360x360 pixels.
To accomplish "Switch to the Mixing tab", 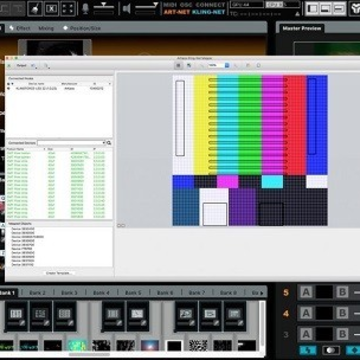I will point(46,28).
